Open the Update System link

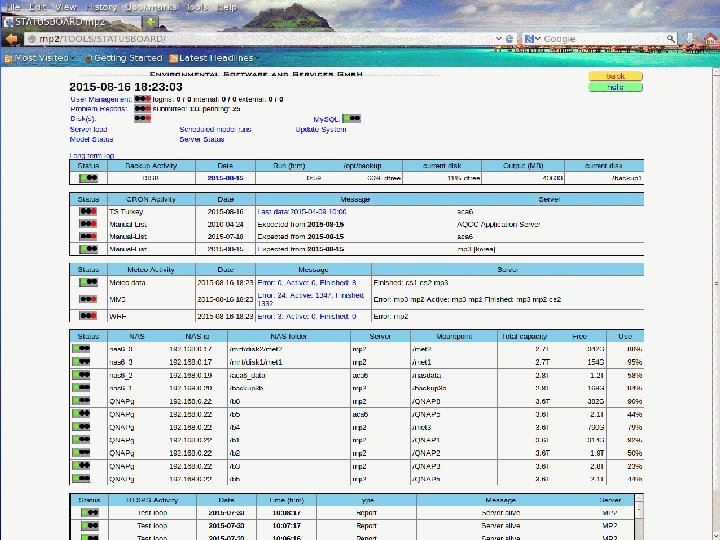point(321,129)
